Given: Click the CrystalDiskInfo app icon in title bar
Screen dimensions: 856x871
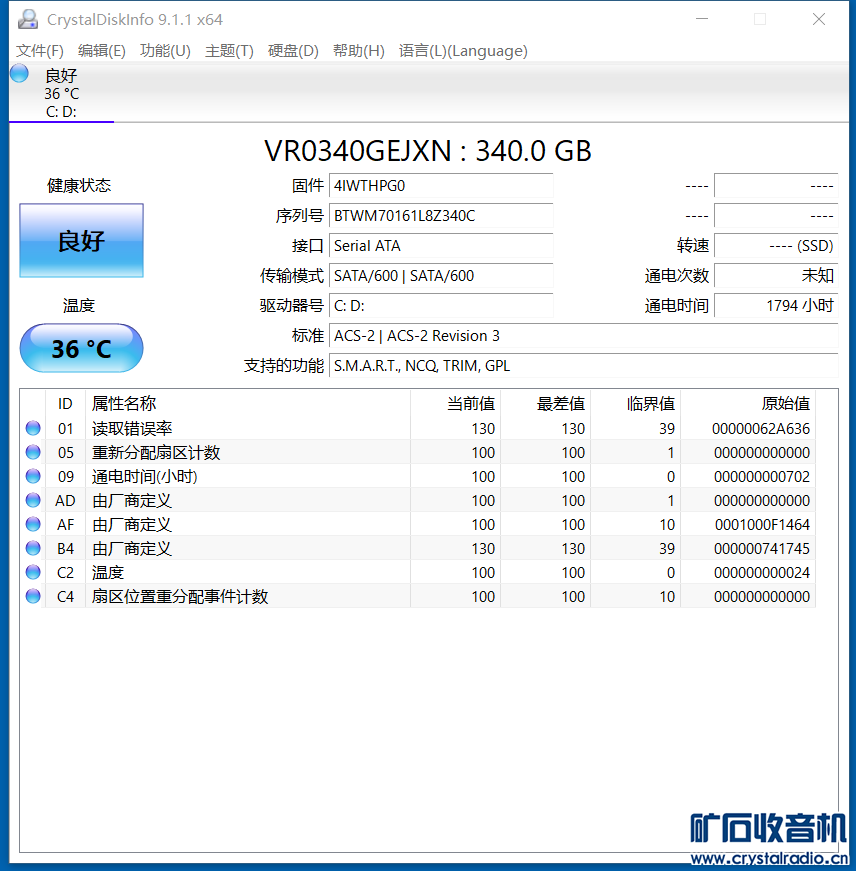Looking at the screenshot, I should [28, 19].
